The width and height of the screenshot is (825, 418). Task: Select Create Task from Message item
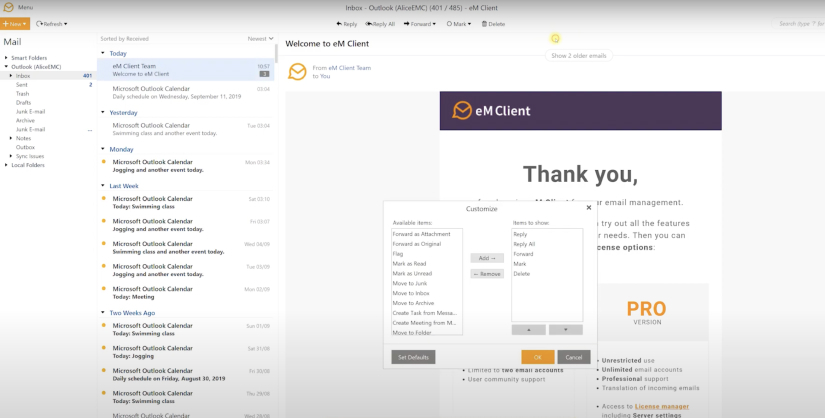pyautogui.click(x=427, y=313)
